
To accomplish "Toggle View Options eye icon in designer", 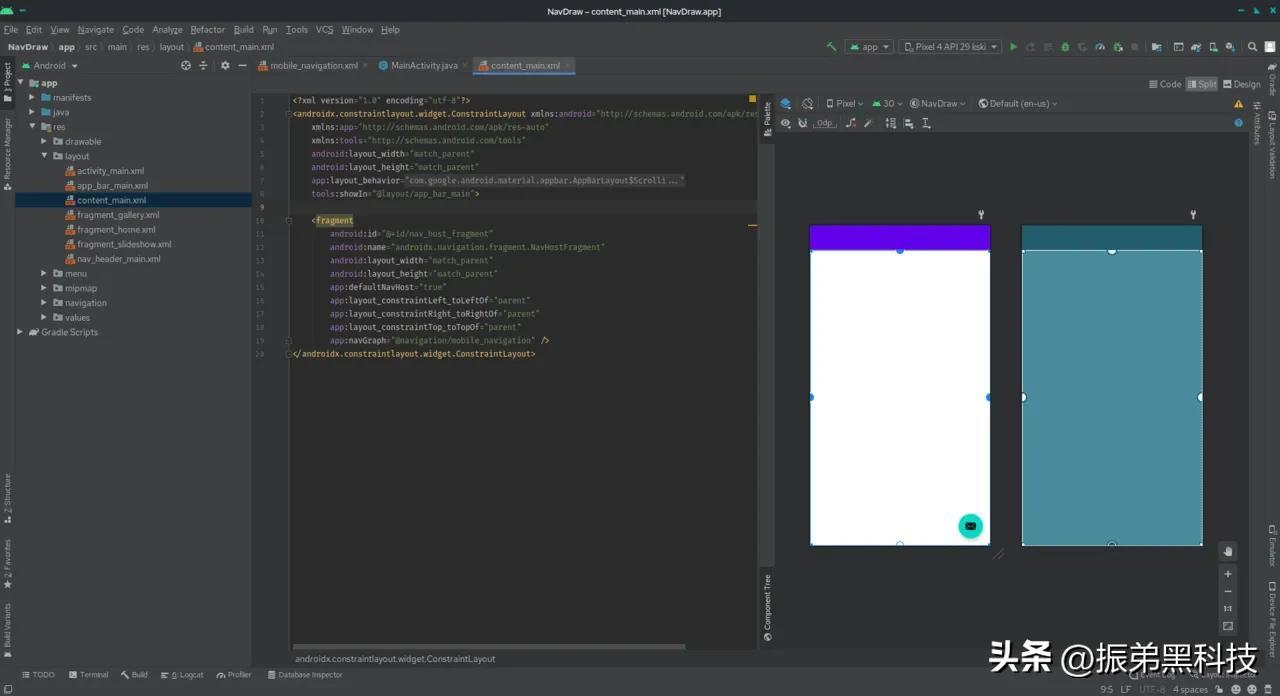I will tap(786, 123).
